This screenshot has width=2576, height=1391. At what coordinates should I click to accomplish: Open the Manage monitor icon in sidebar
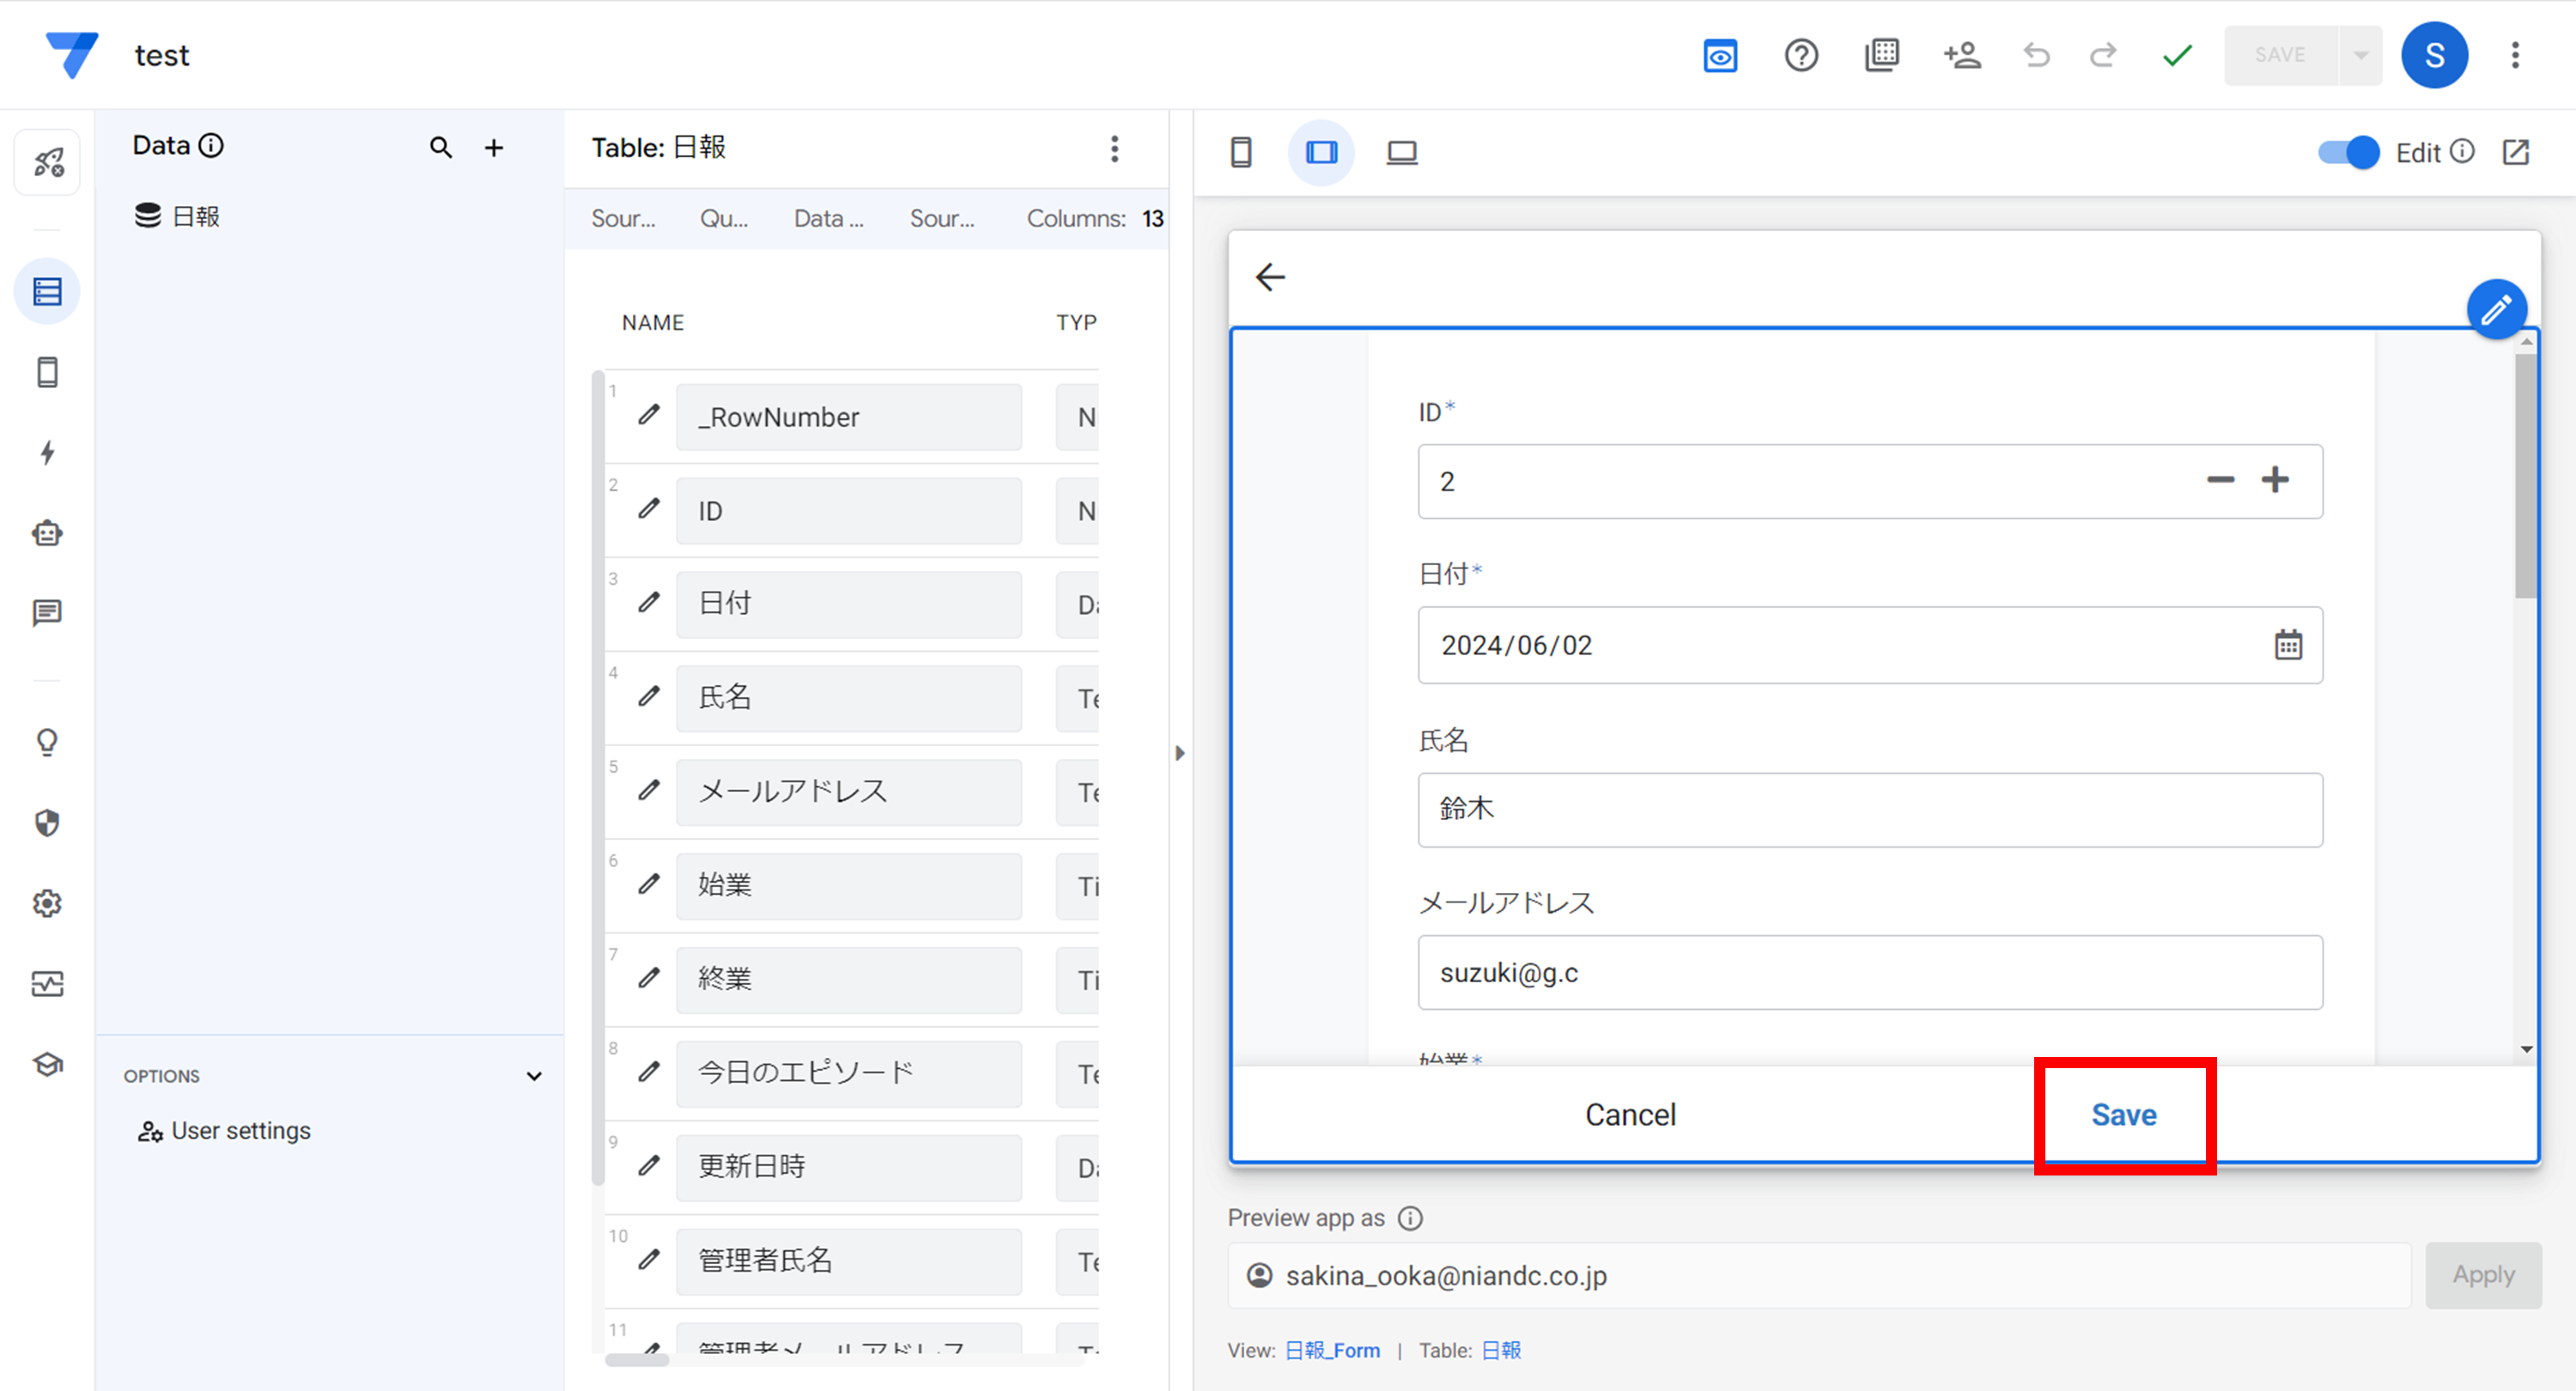pyautogui.click(x=47, y=984)
